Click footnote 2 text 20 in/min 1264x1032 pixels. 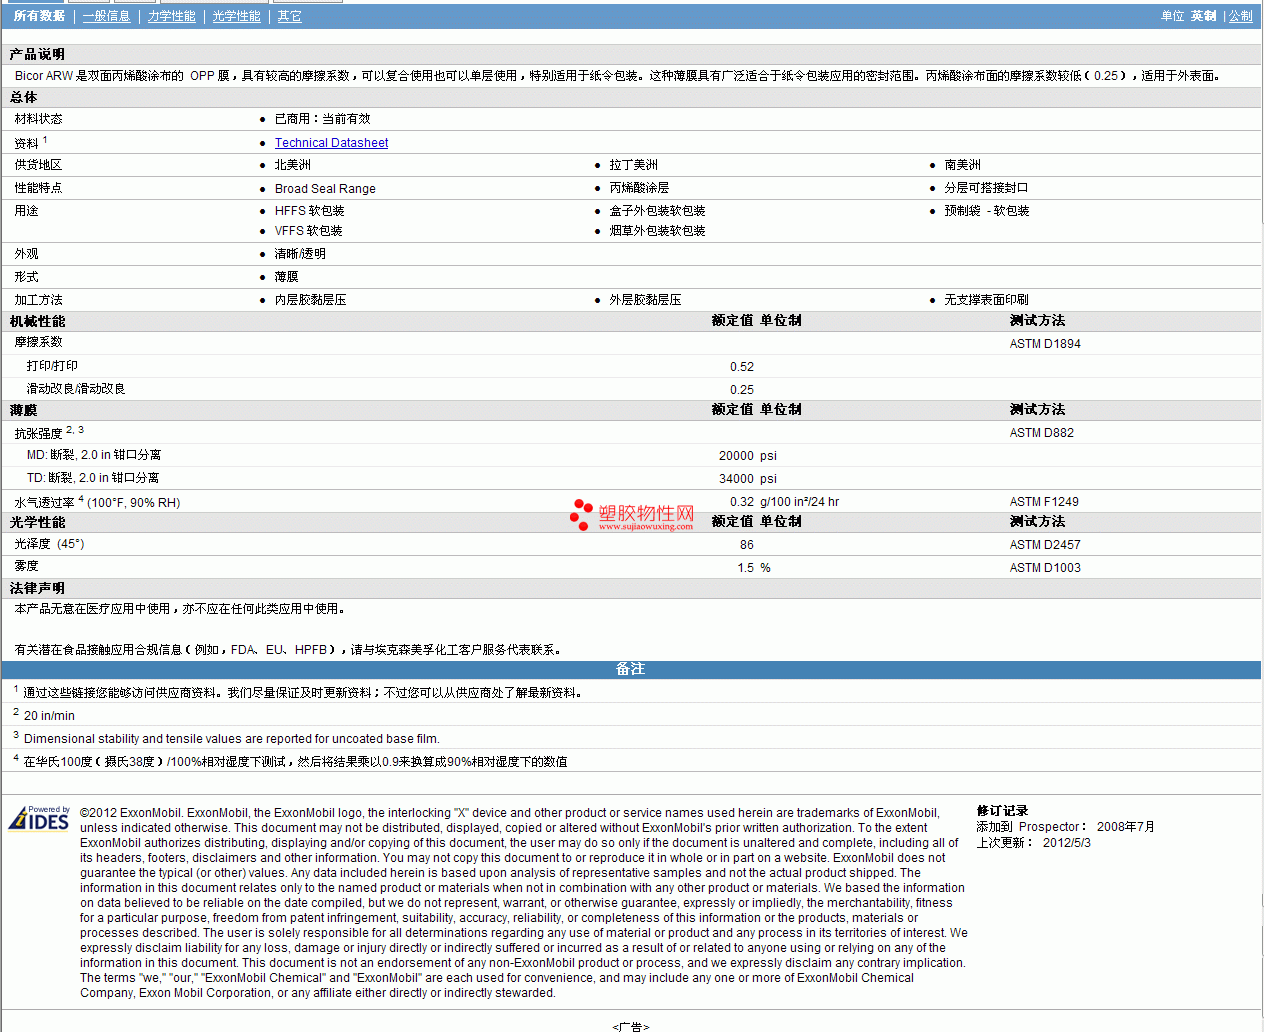pyautogui.click(x=49, y=716)
